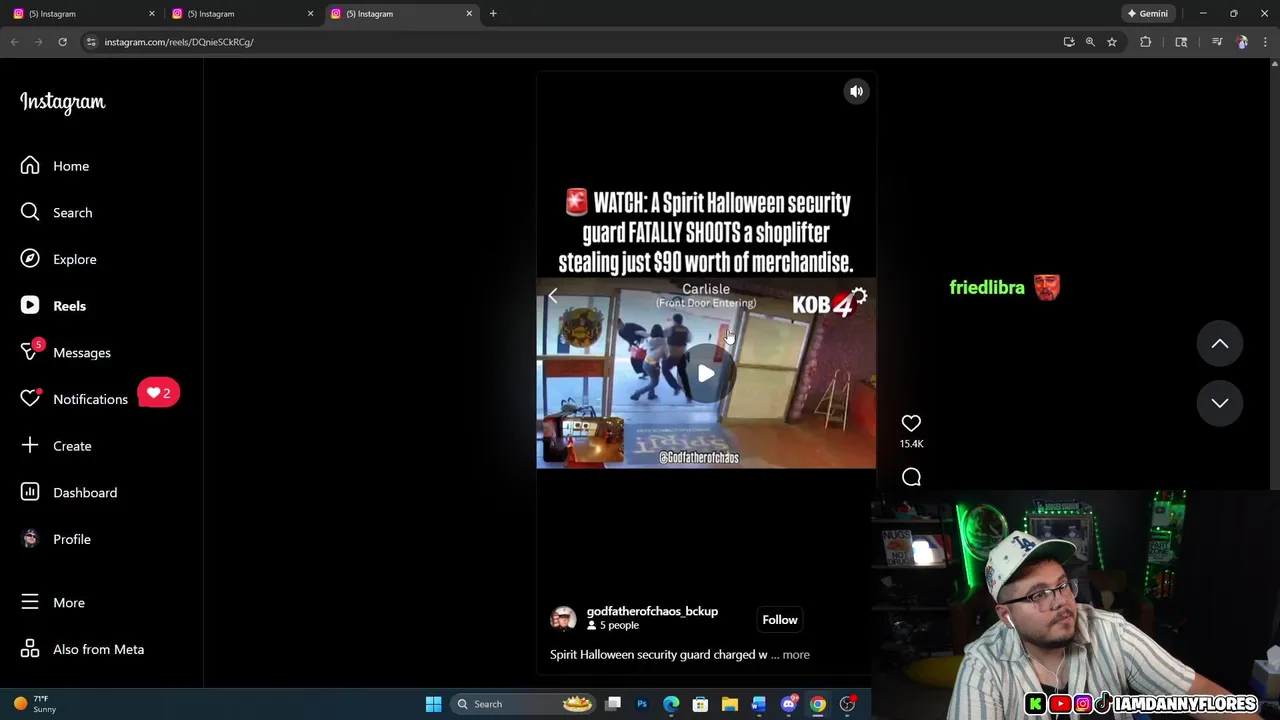The image size is (1280, 720).
Task: Reload the page
Action: (x=62, y=42)
